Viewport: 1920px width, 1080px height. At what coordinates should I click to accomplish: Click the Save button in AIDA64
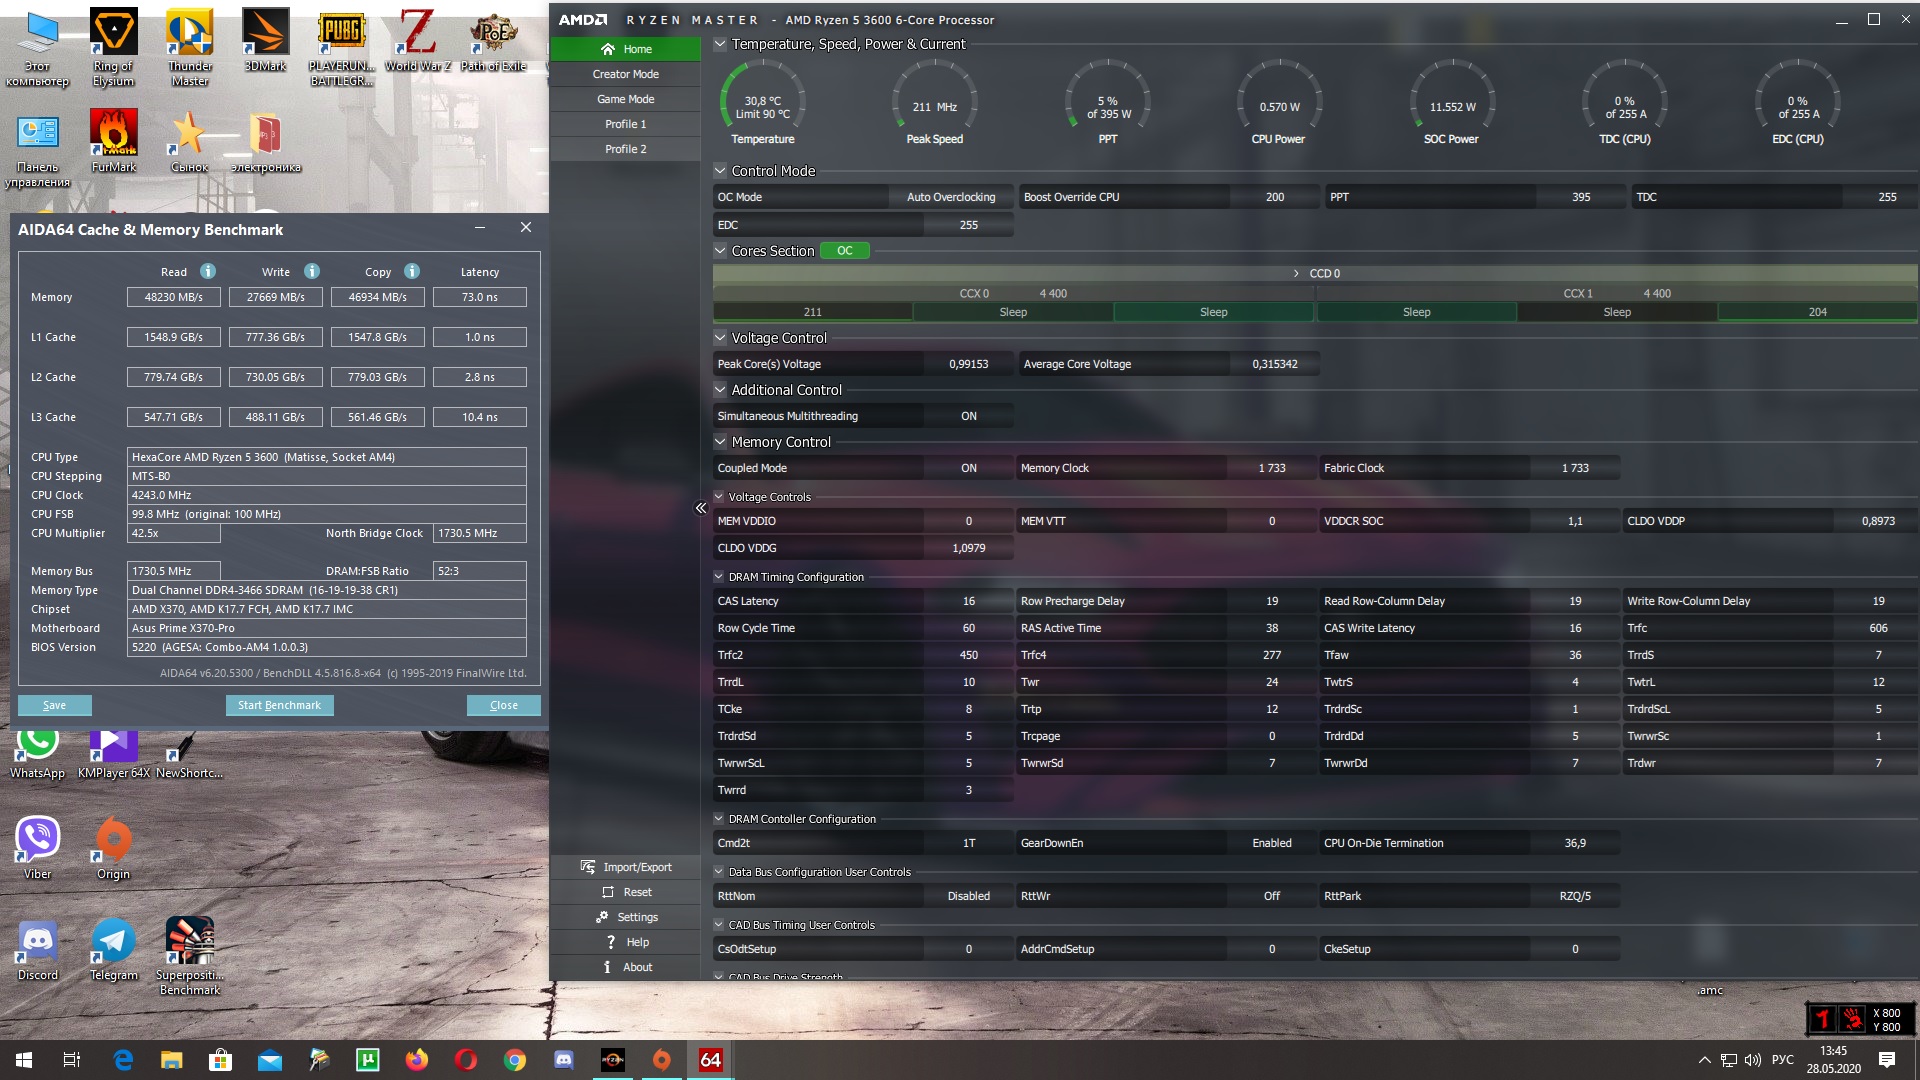coord(55,705)
